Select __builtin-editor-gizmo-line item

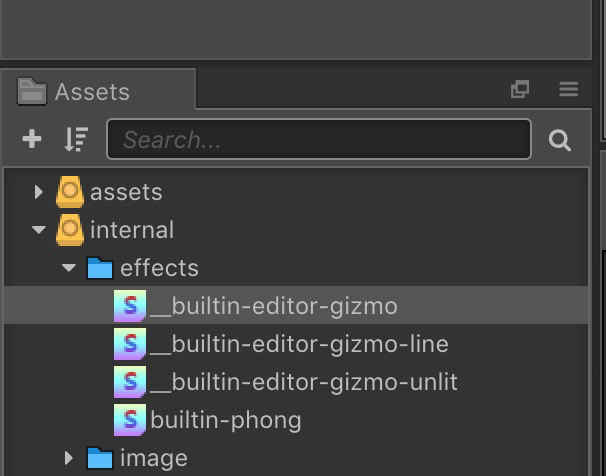click(x=299, y=344)
